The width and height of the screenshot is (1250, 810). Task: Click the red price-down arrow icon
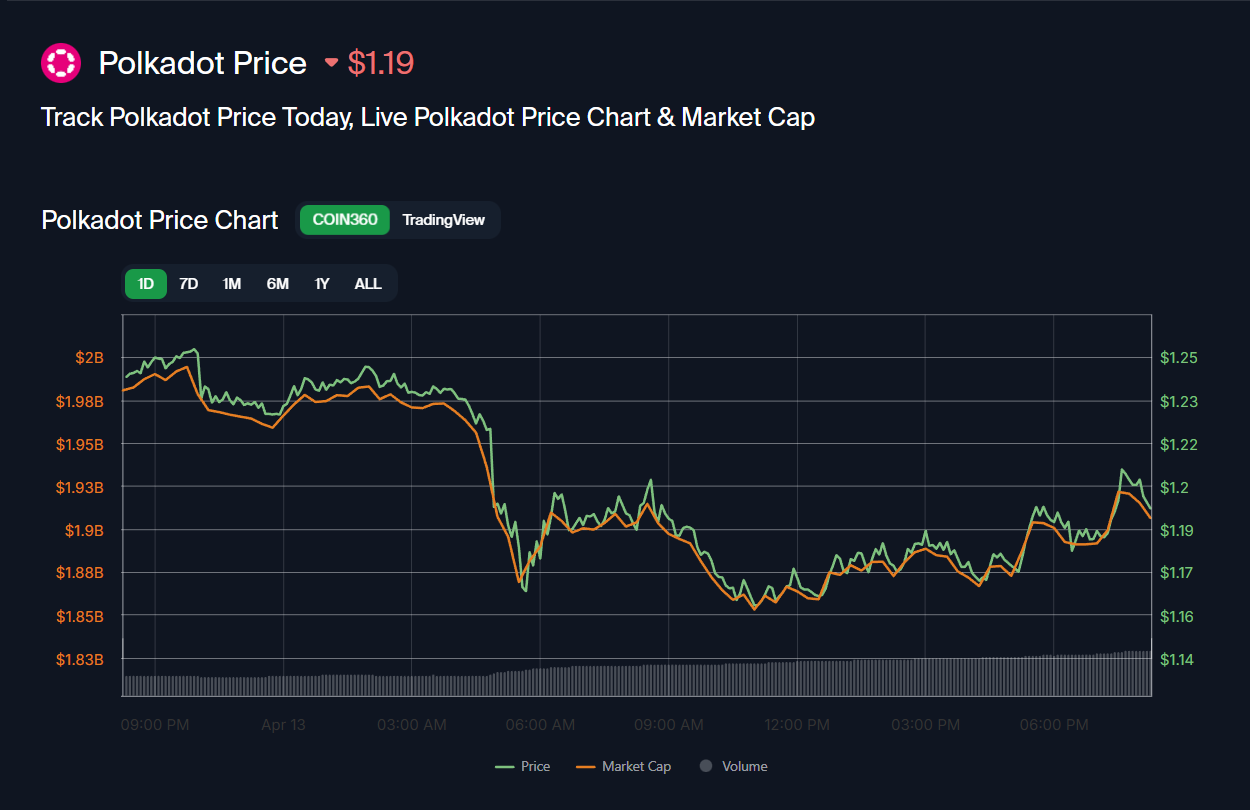331,64
